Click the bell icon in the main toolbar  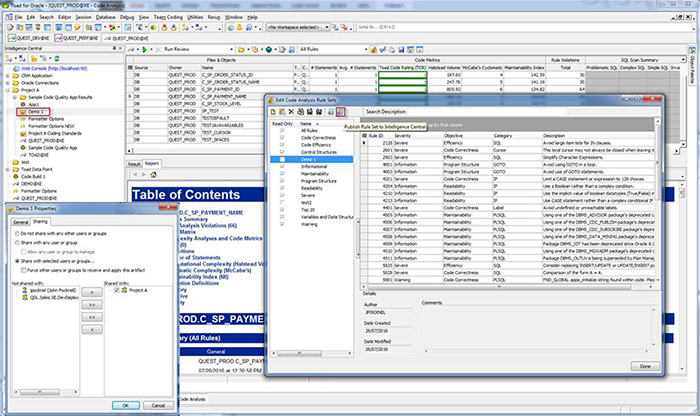click(239, 28)
